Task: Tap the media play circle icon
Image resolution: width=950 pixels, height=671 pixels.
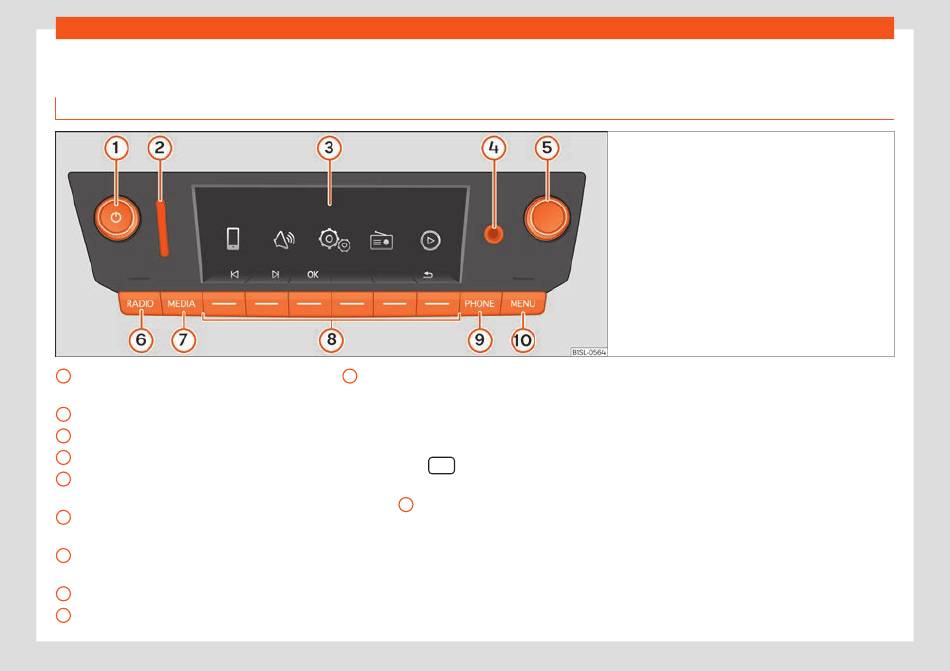Action: (x=430, y=240)
